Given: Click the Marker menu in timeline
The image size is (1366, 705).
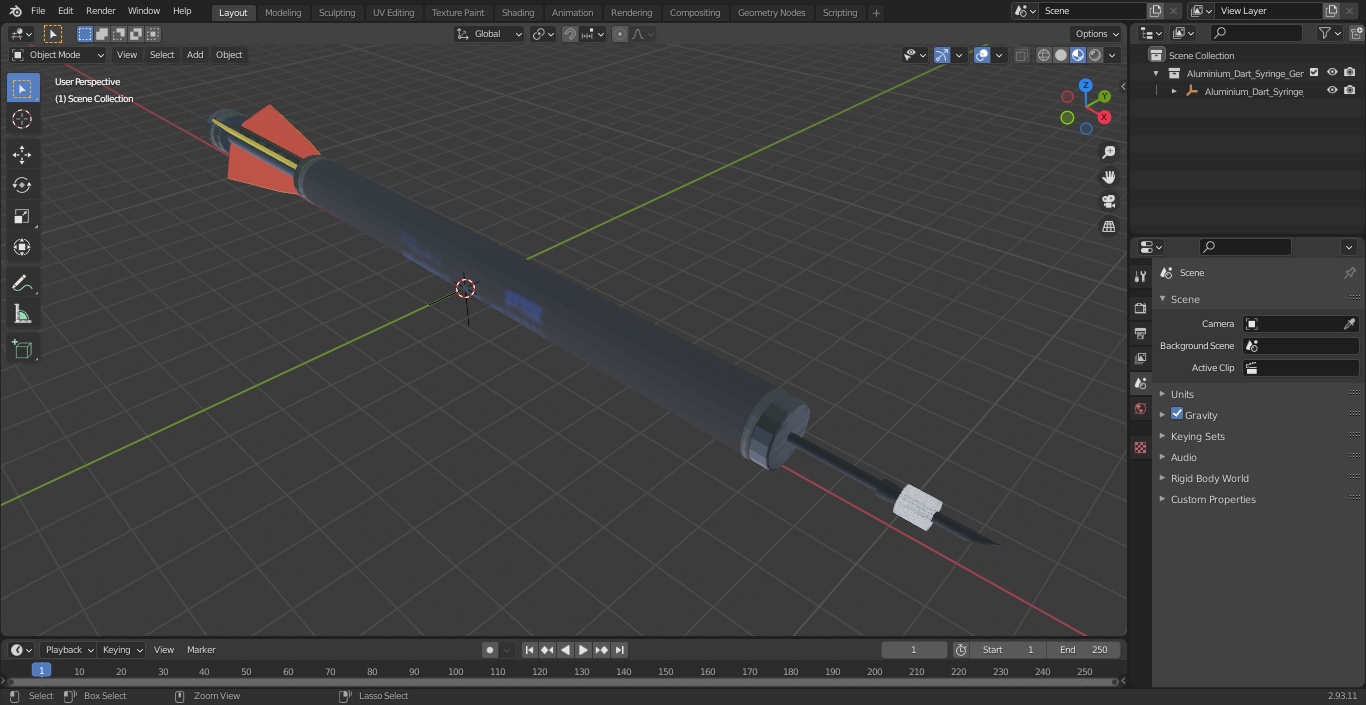Looking at the screenshot, I should click(201, 650).
